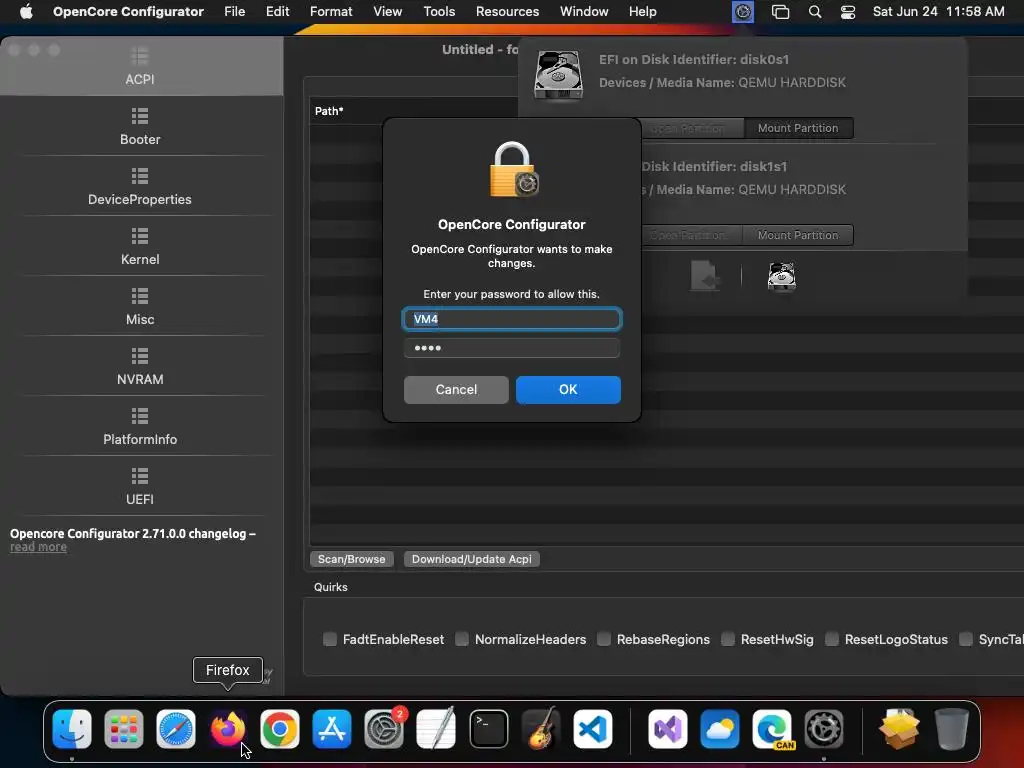Screen dimensions: 1024x768
Task: Open the Trash in the Dock
Action: click(x=952, y=728)
